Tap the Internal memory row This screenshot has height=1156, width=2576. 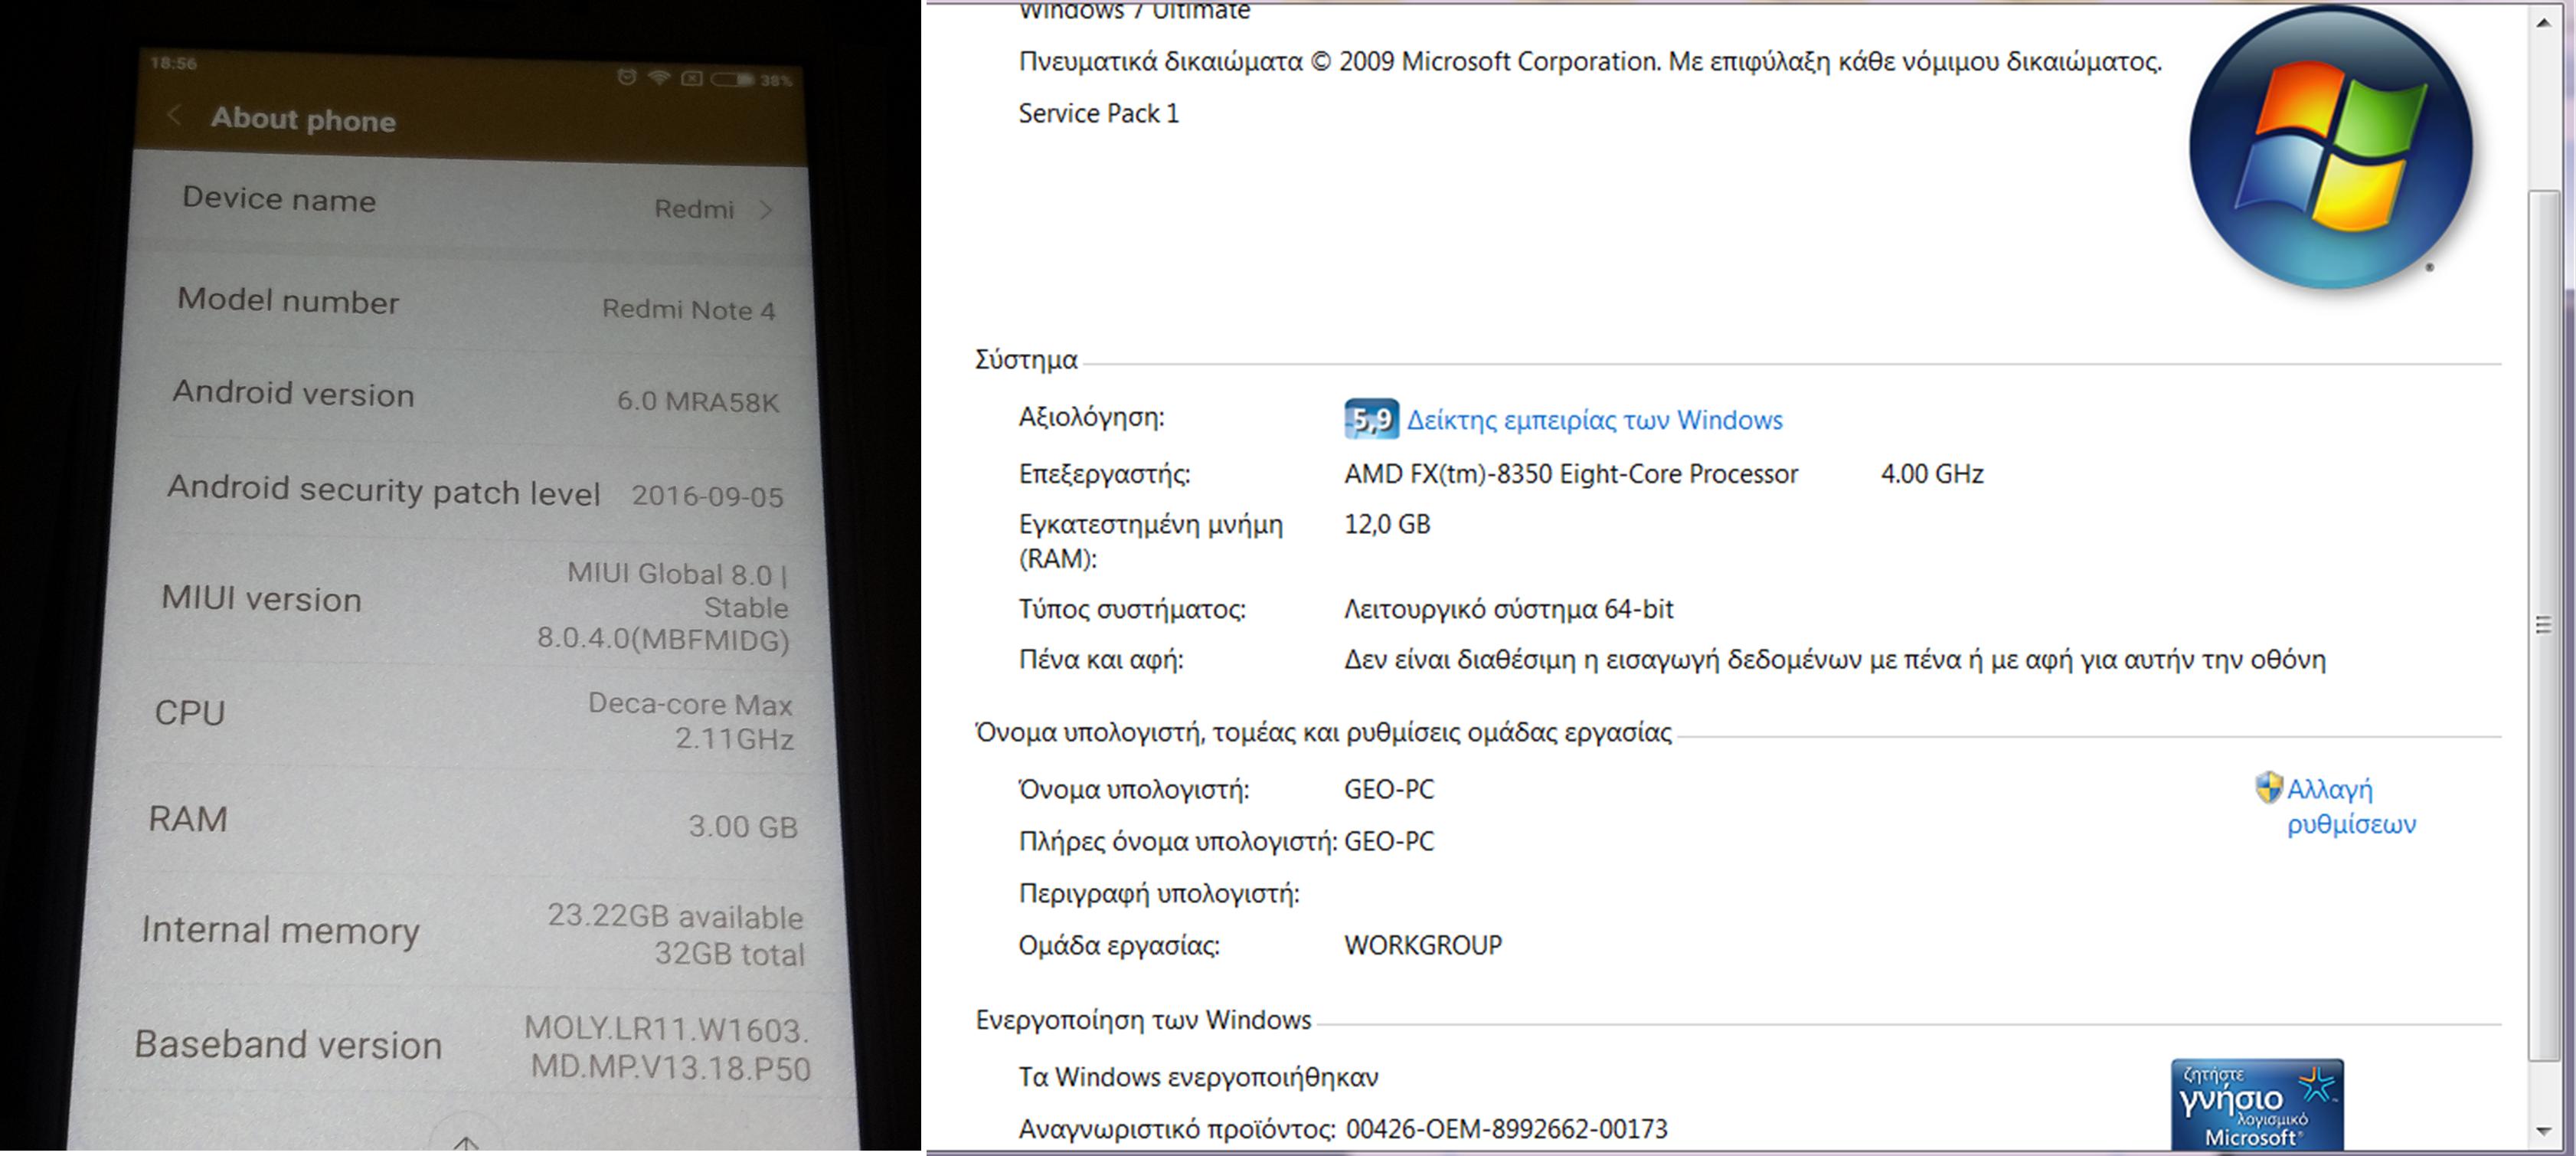[x=470, y=933]
